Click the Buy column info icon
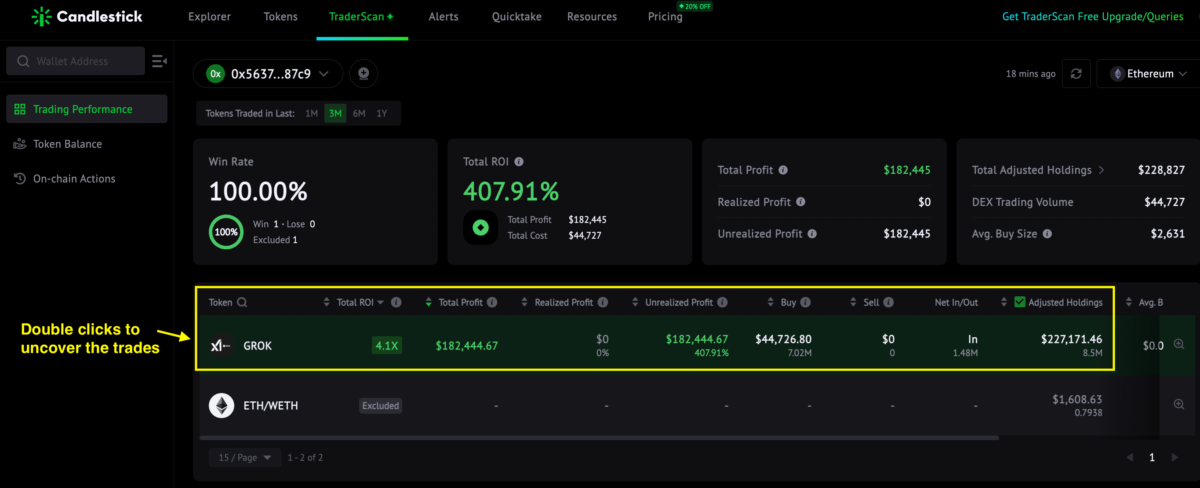 (x=806, y=302)
